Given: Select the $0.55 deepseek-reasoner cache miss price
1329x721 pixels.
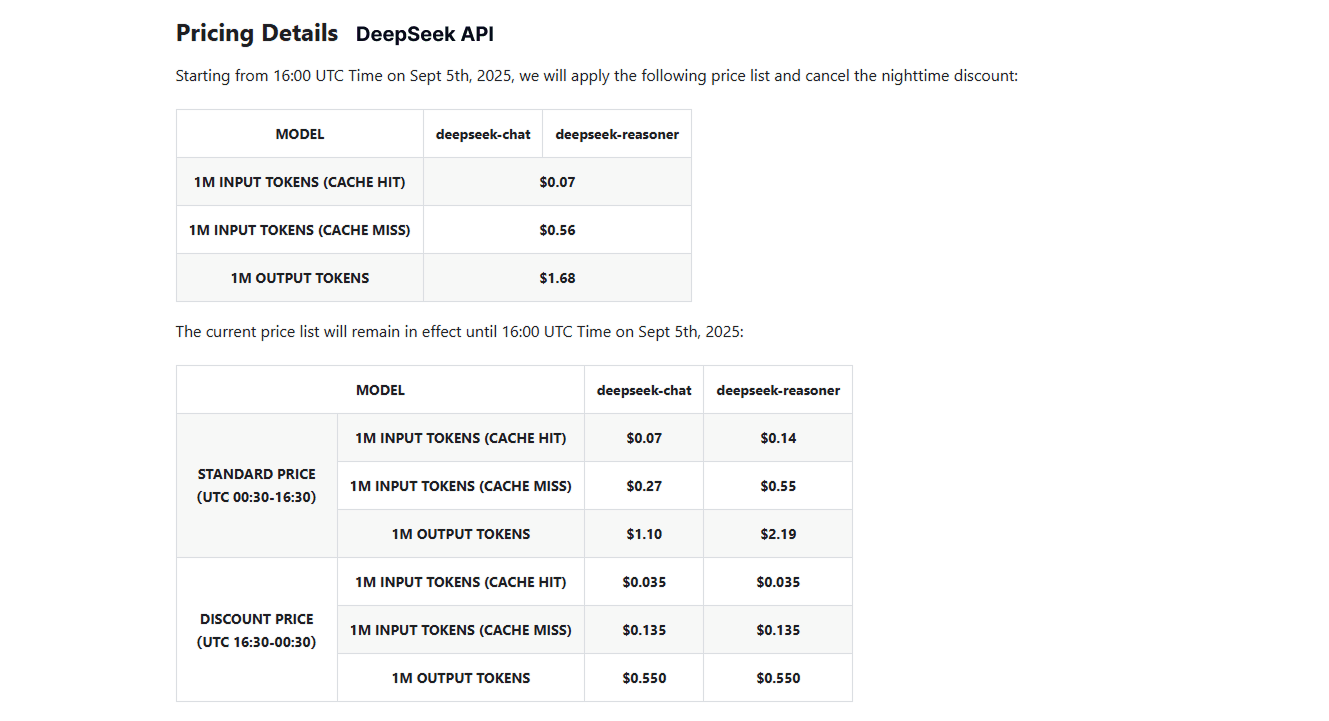Looking at the screenshot, I should pyautogui.click(x=778, y=486).
